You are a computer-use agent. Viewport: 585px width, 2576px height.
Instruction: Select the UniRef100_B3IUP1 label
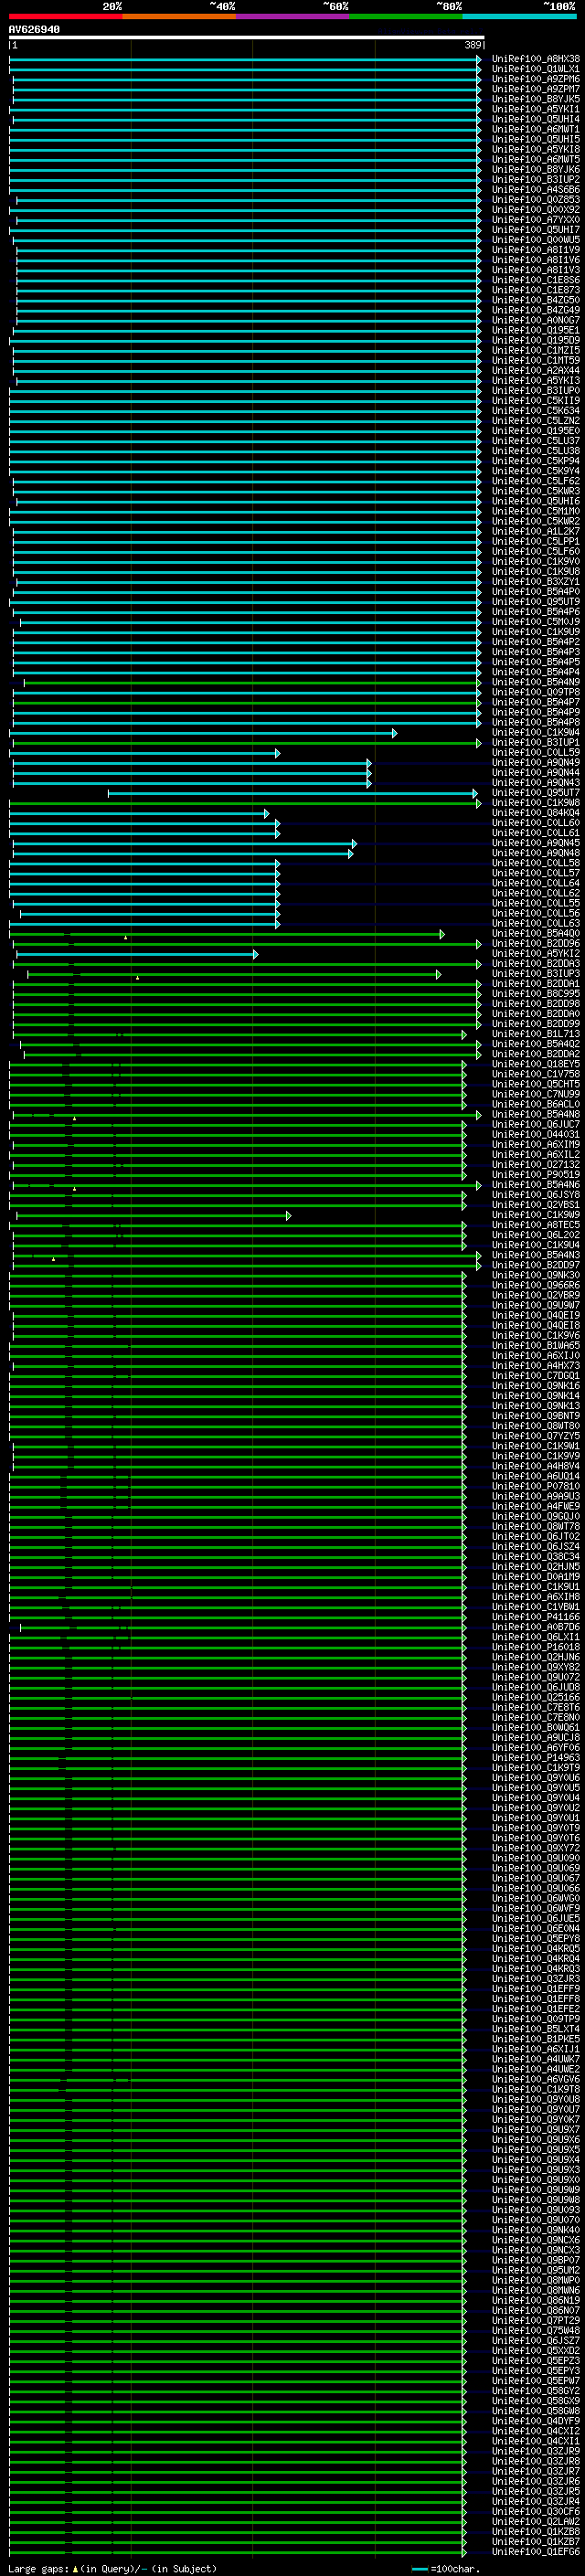pos(536,742)
